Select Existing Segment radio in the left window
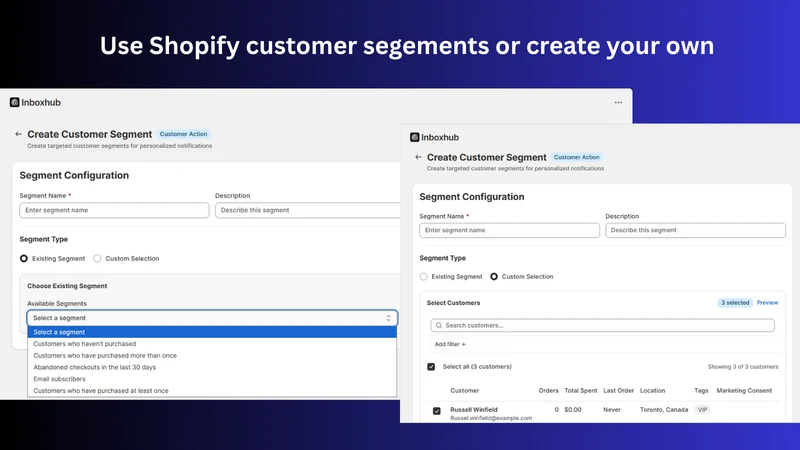 [24, 259]
